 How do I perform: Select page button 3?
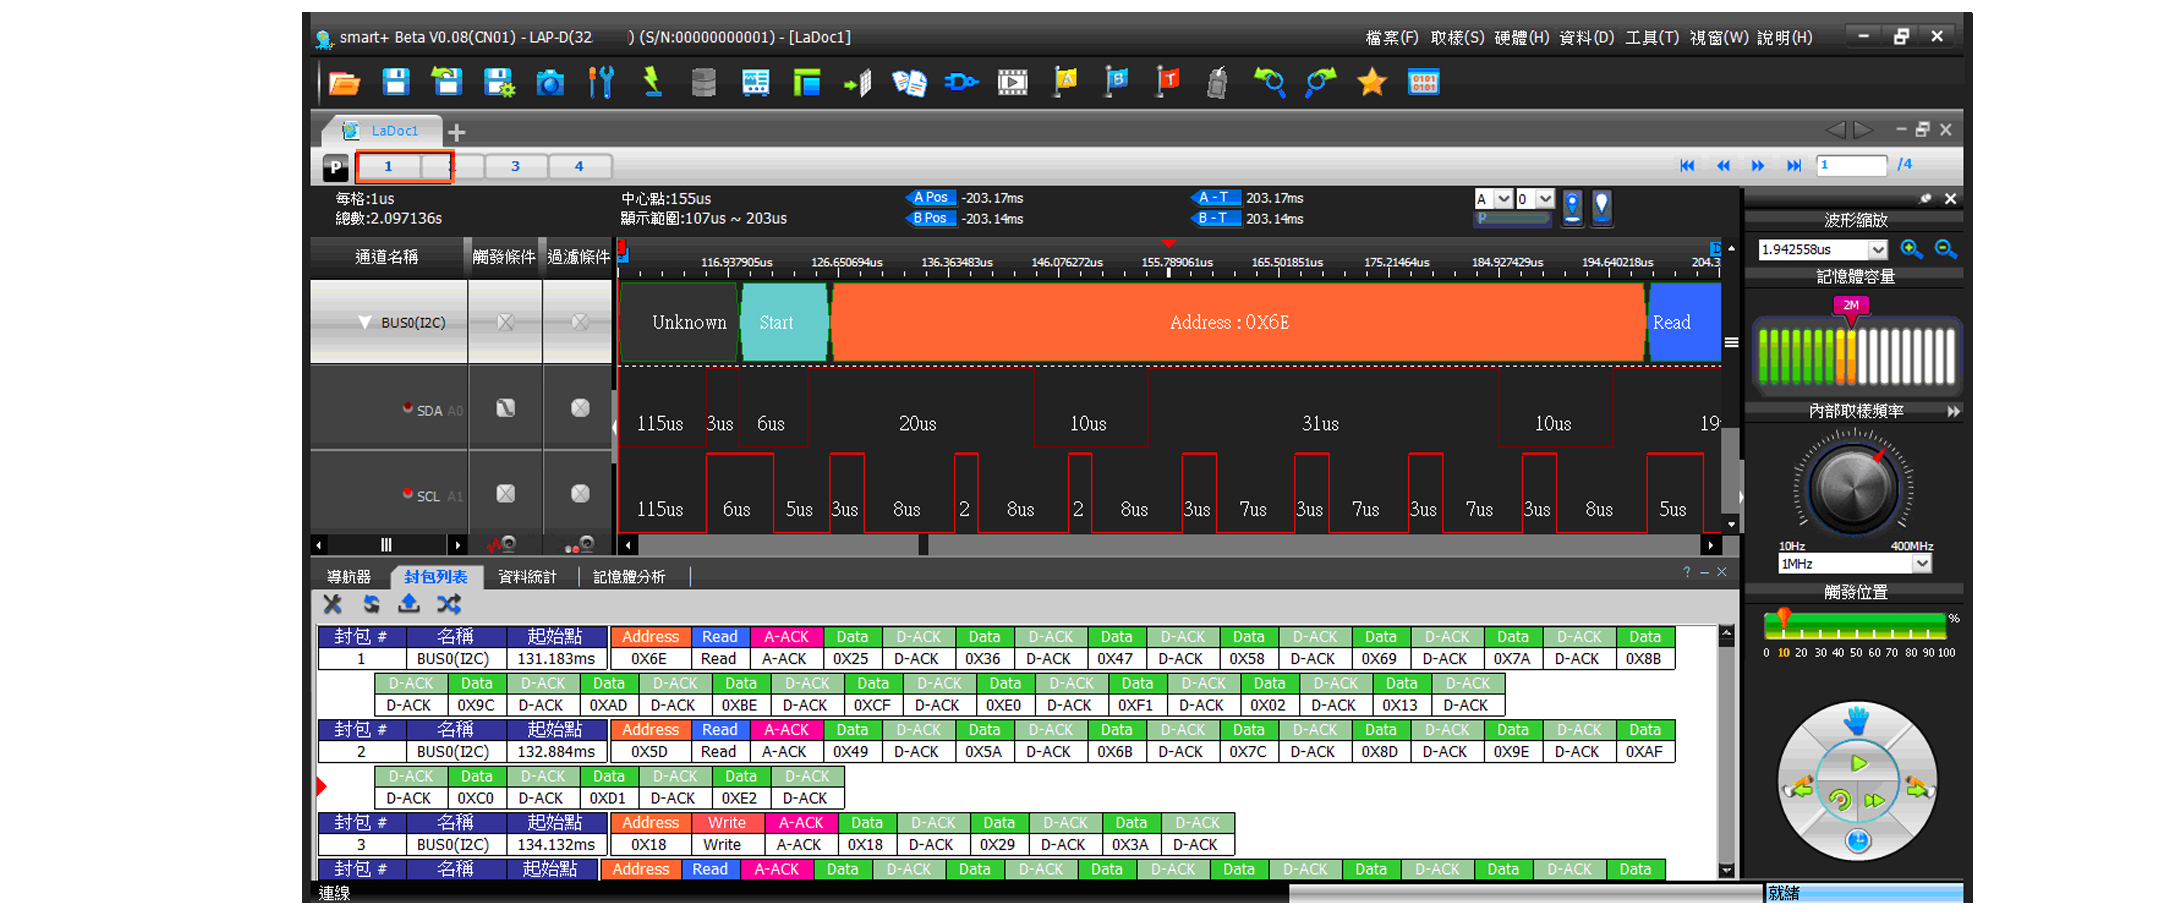pyautogui.click(x=515, y=166)
